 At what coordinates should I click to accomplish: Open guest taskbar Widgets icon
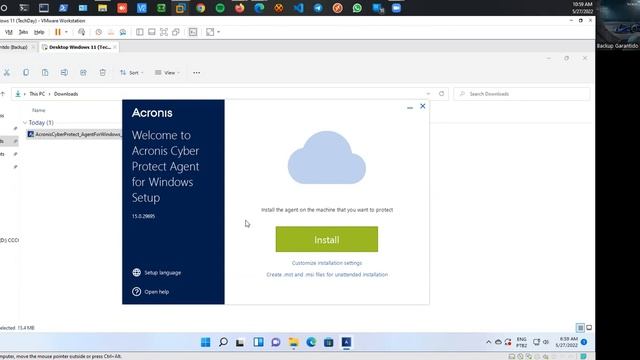pos(258,342)
